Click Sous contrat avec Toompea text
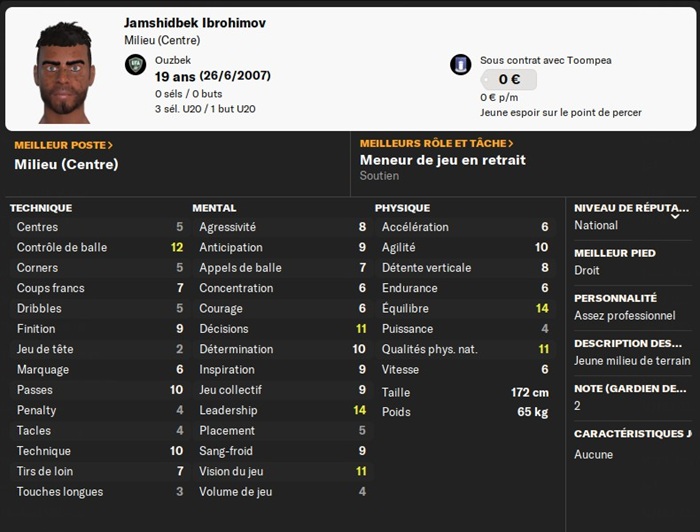The height and width of the screenshot is (532, 700). click(x=545, y=60)
